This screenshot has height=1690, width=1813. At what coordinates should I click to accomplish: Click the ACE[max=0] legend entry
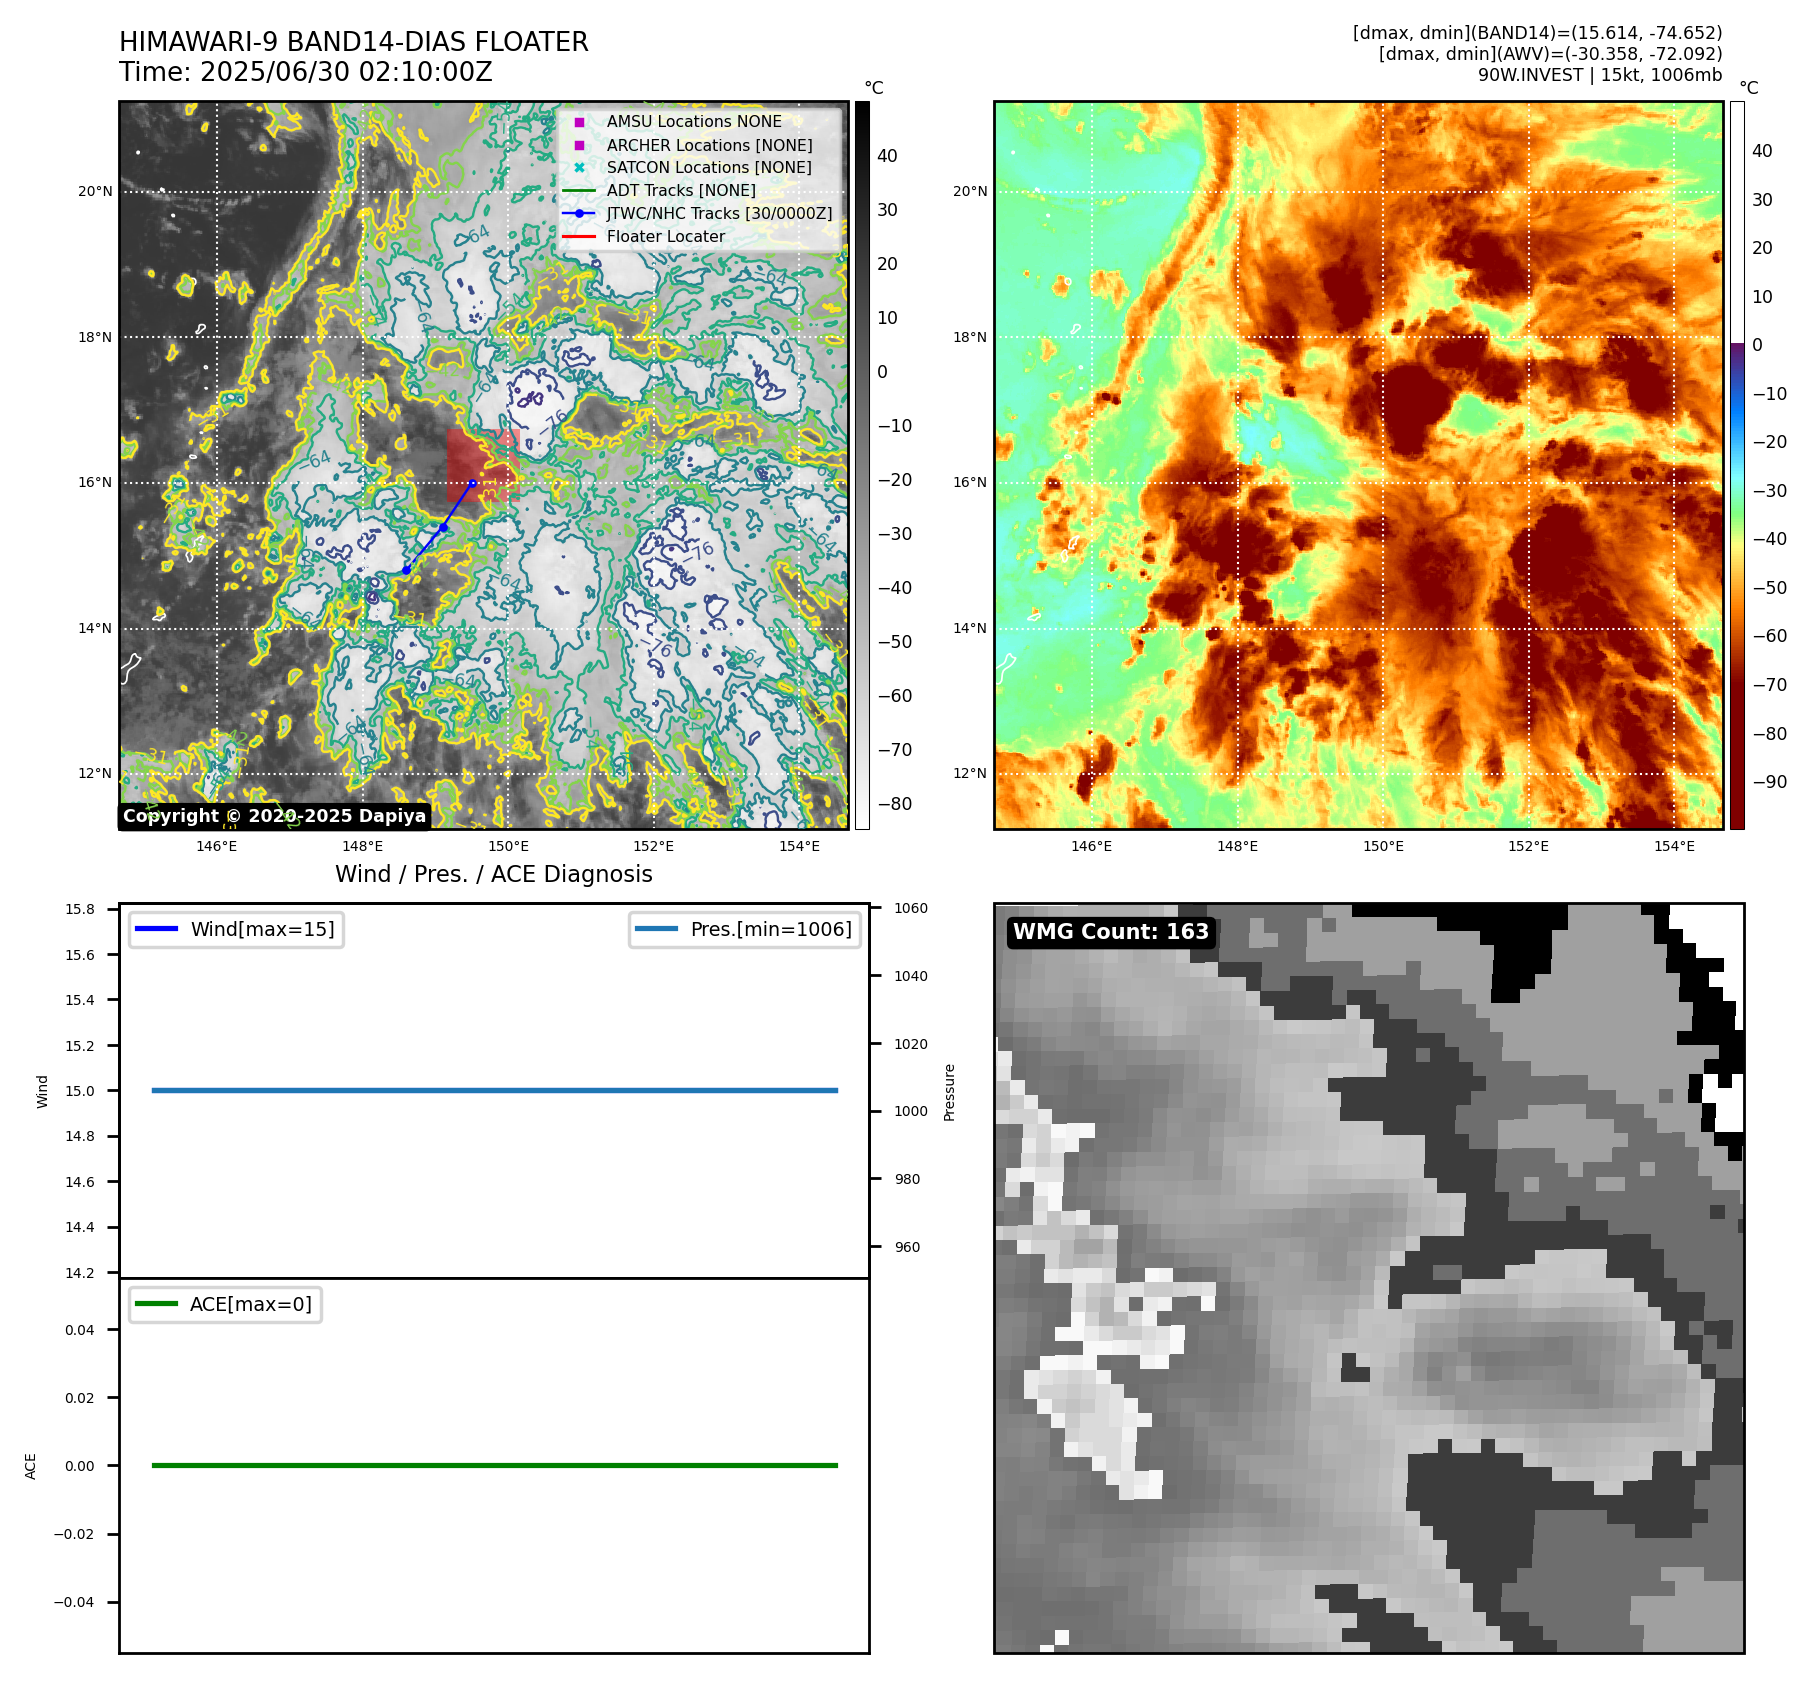225,1304
